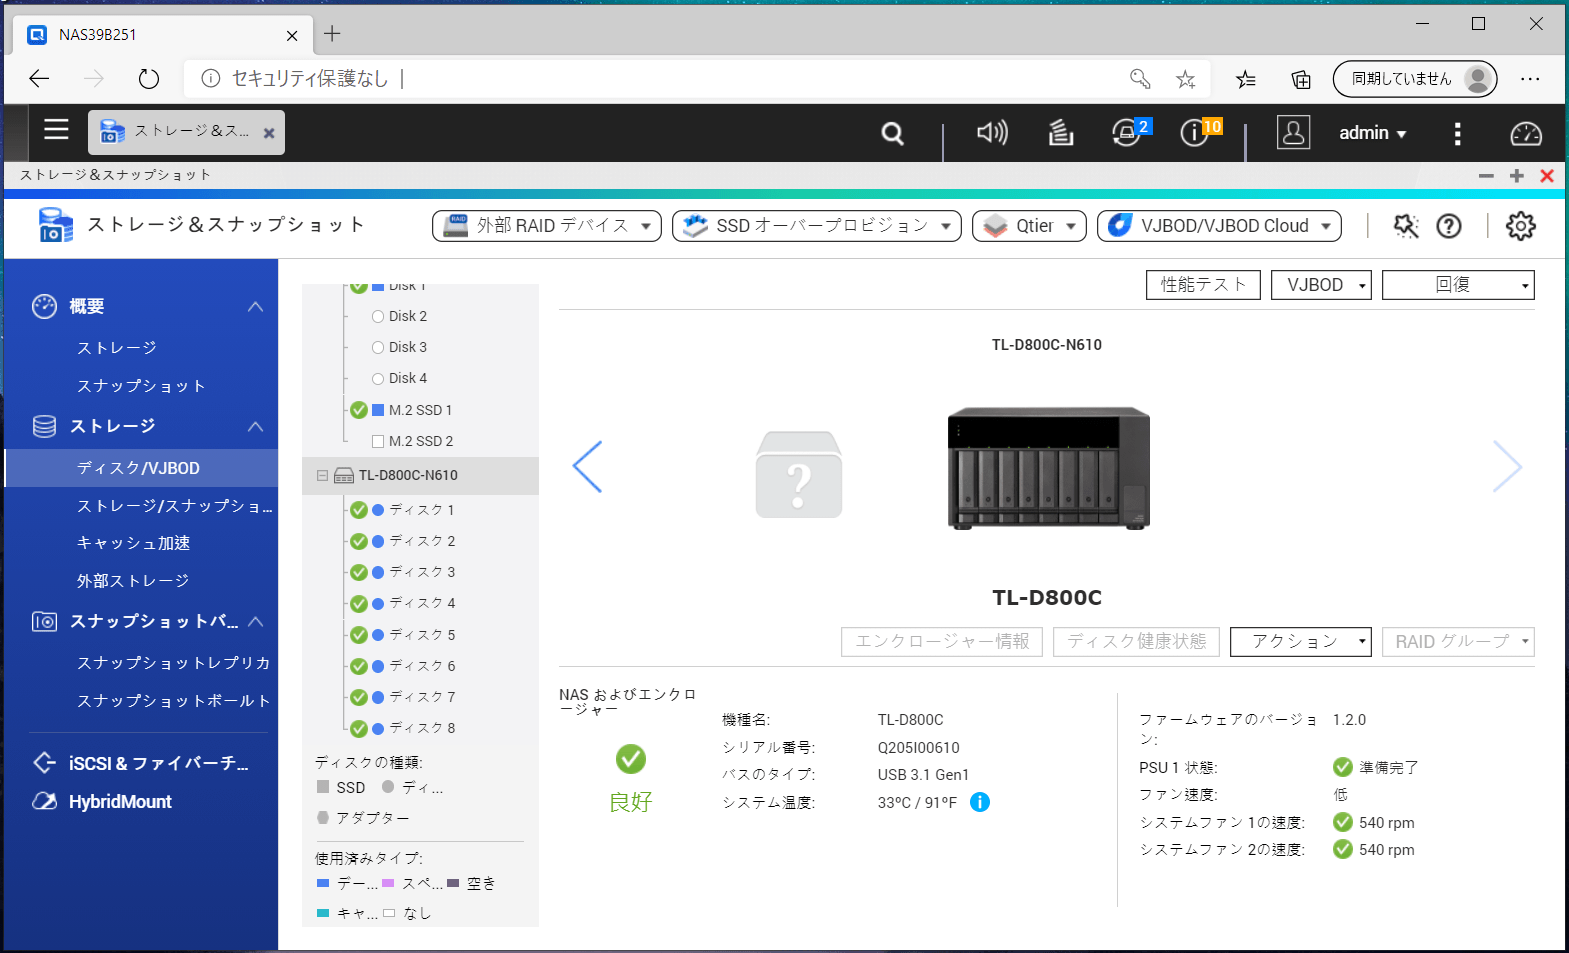The height and width of the screenshot is (953, 1569).
Task: Click ディスク健康状態 button
Action: (1136, 642)
